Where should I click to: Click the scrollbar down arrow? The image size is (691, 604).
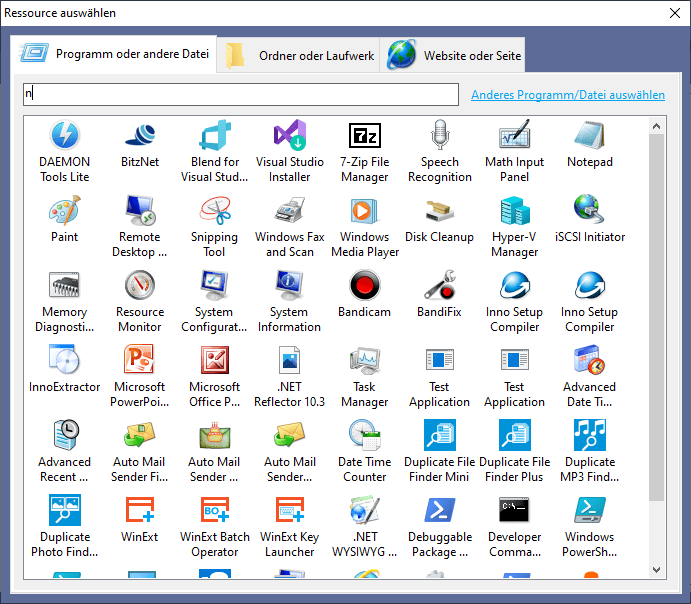pos(656,570)
